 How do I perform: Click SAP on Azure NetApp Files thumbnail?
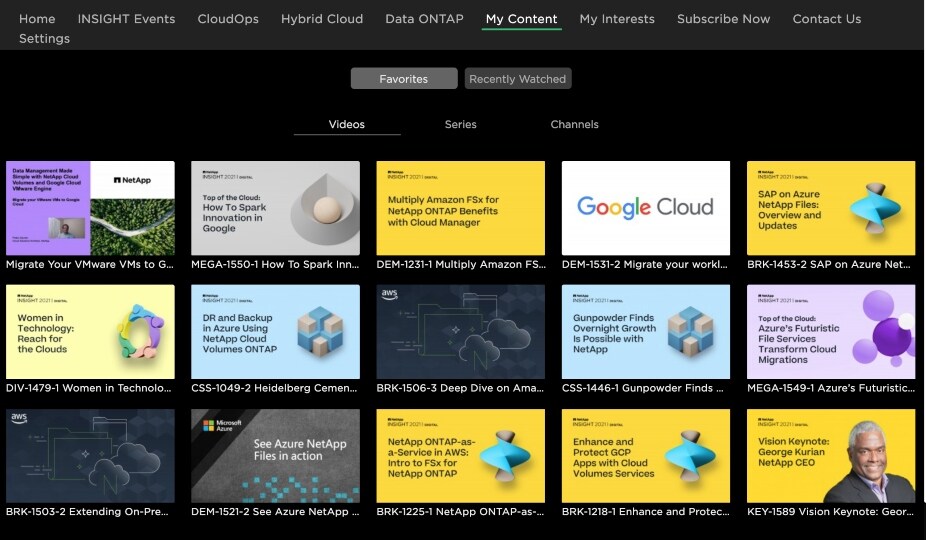pos(830,207)
